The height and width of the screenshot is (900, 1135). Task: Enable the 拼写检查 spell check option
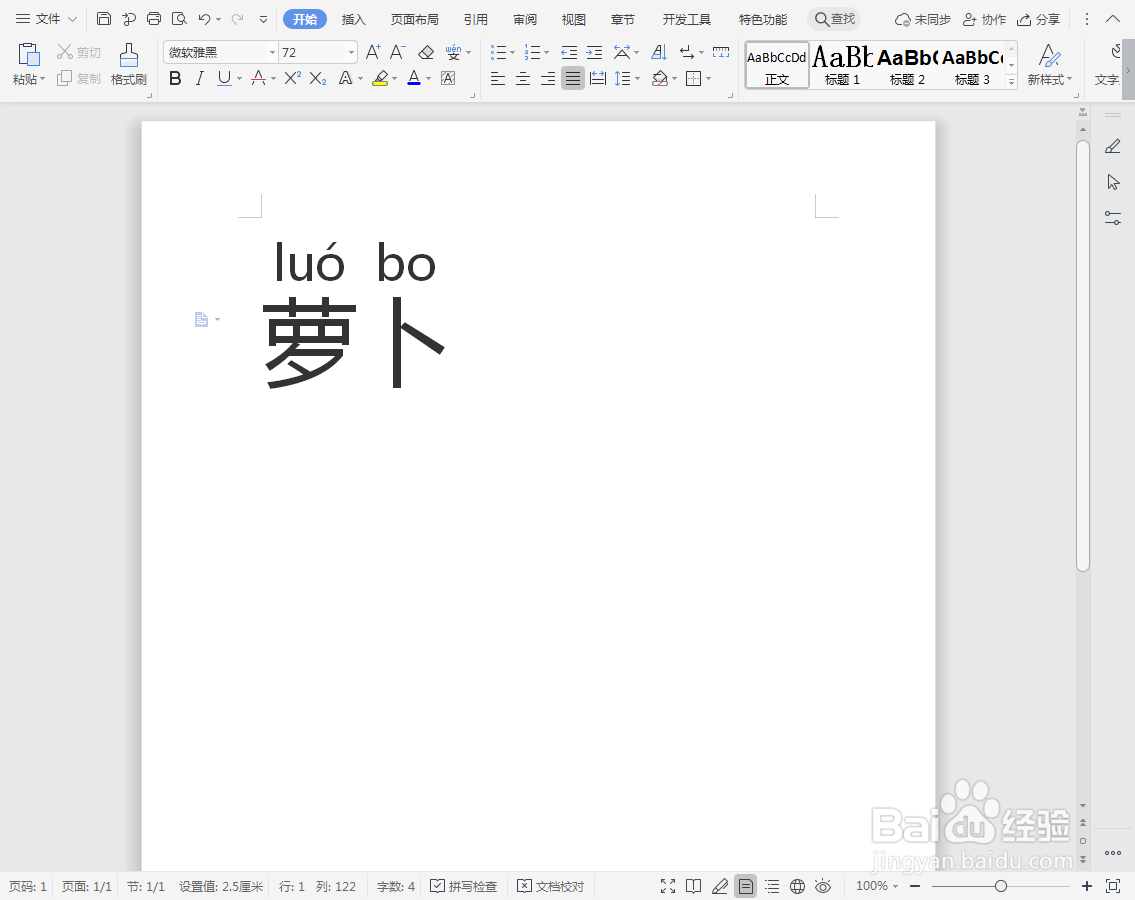click(x=463, y=886)
